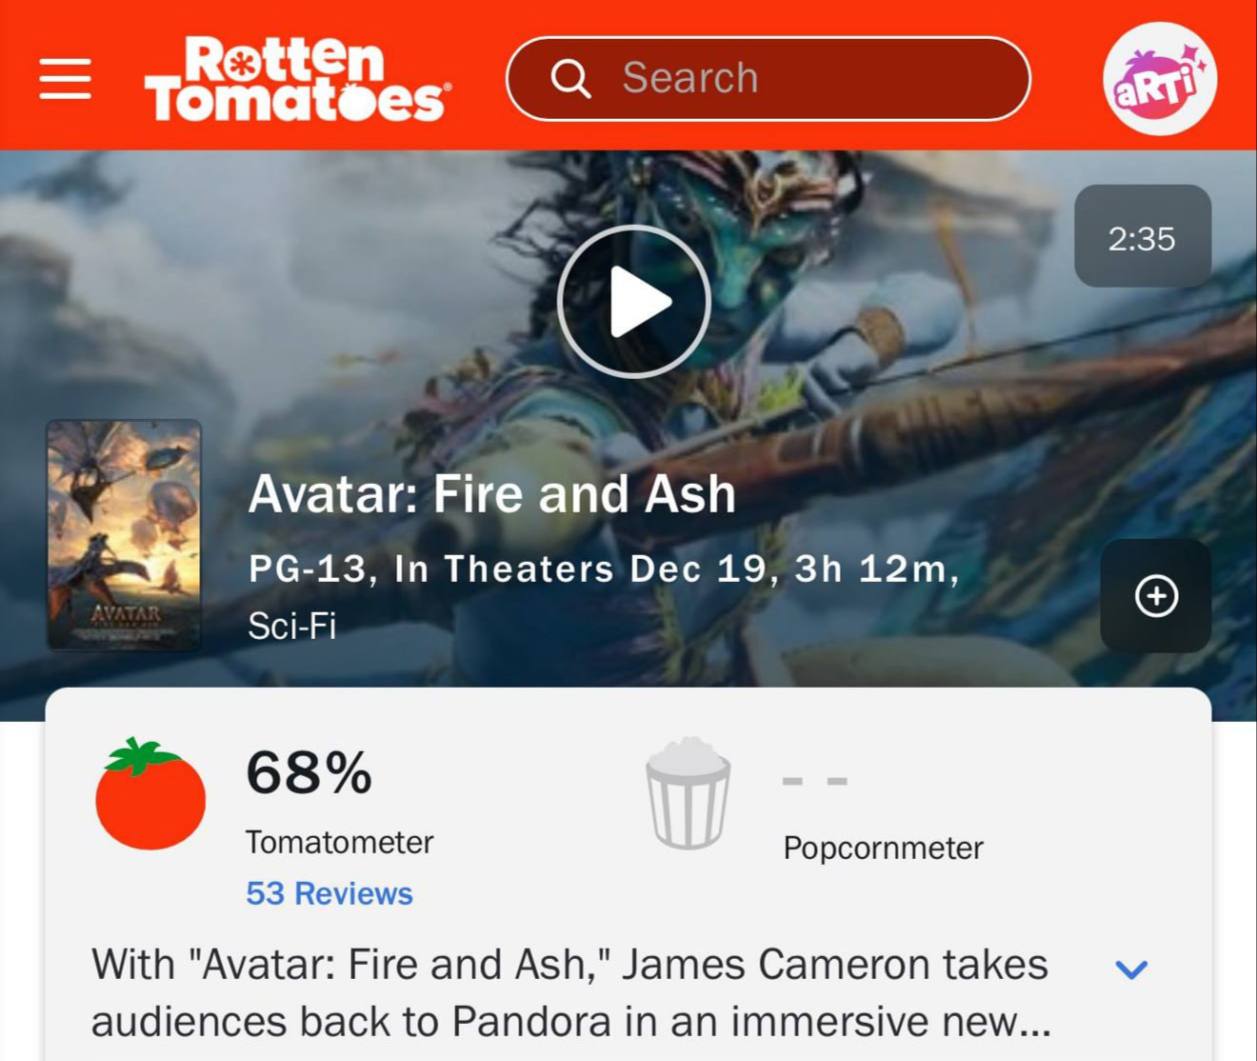The width and height of the screenshot is (1257, 1061).
Task: Open the hamburger navigation menu
Action: (x=65, y=79)
